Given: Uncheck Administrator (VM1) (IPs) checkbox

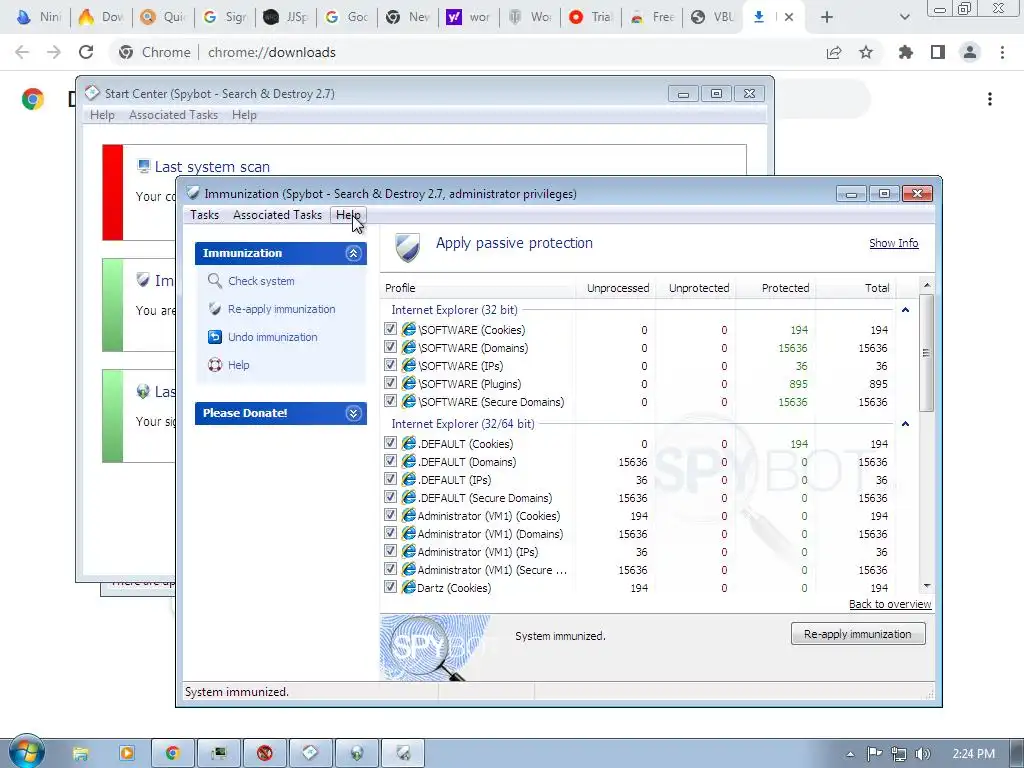Looking at the screenshot, I should [390, 551].
